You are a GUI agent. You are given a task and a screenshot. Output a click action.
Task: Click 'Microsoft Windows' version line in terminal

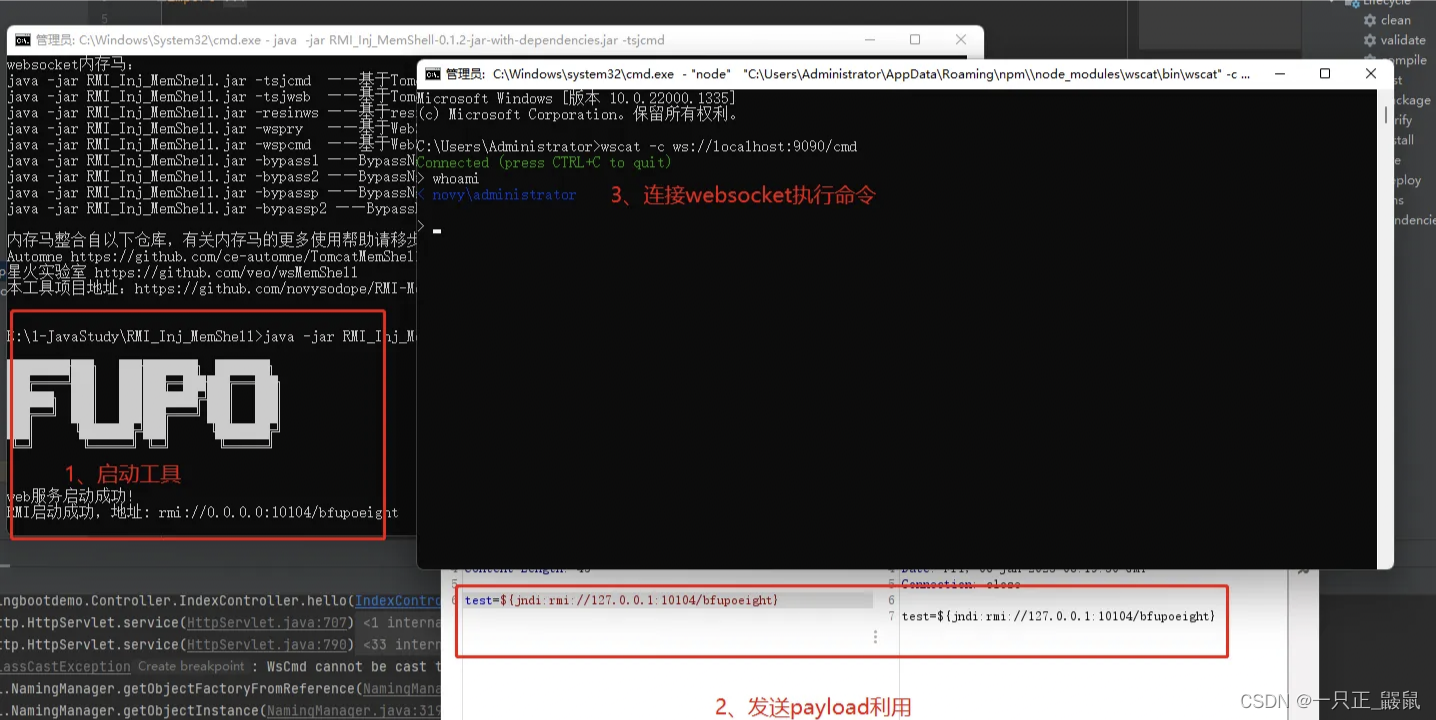pyautogui.click(x=576, y=99)
